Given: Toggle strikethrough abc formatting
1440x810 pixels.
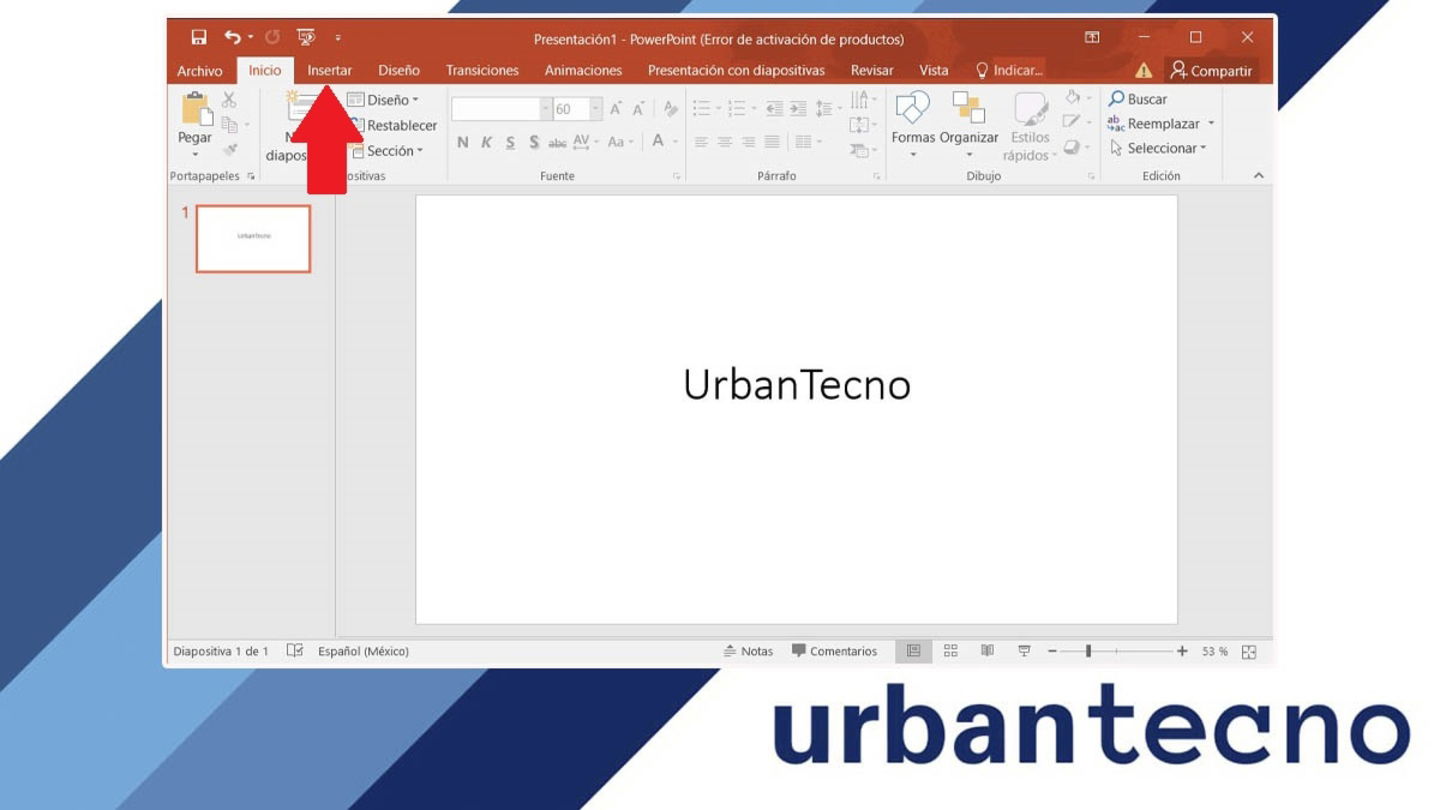Looking at the screenshot, I should point(558,143).
